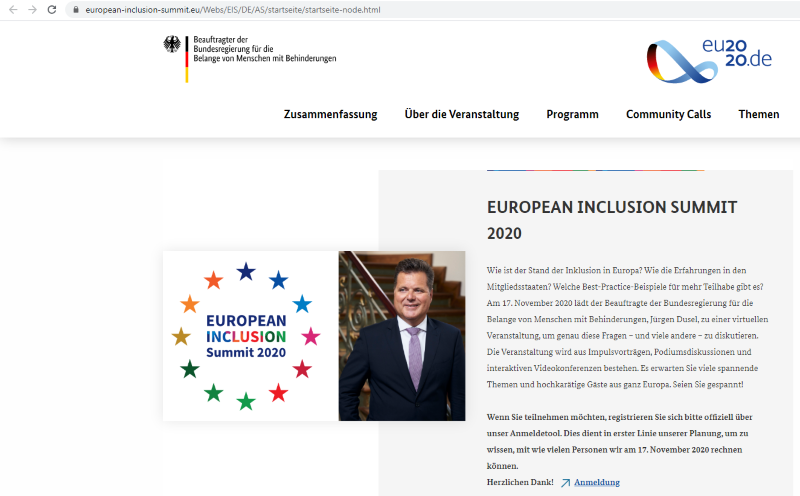
Task: Click the pink star in the summit logo
Action: 311,336
